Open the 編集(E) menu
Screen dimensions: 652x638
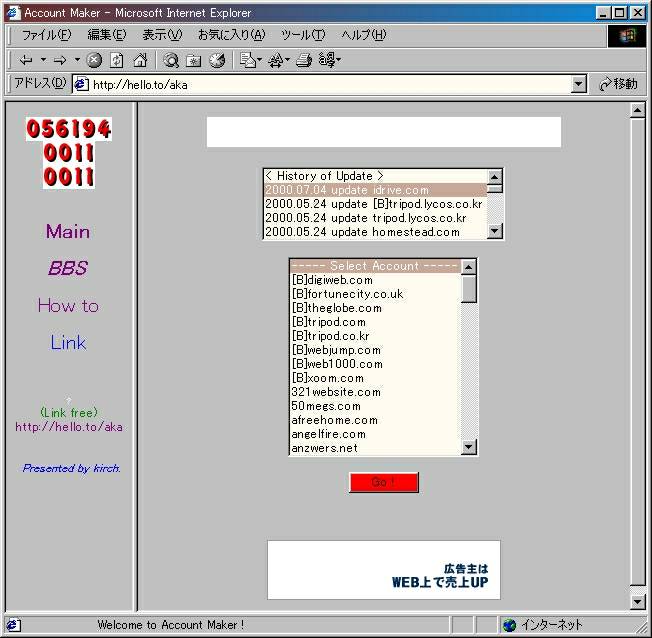106,35
